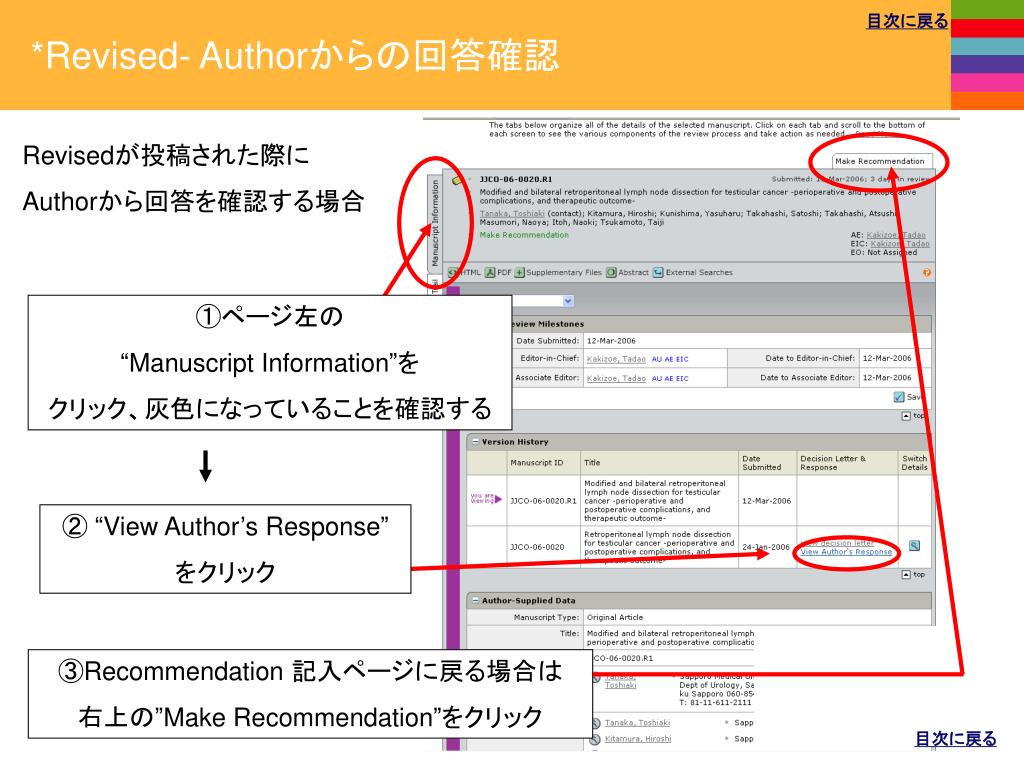Open the PDF proof icon

pos(490,272)
